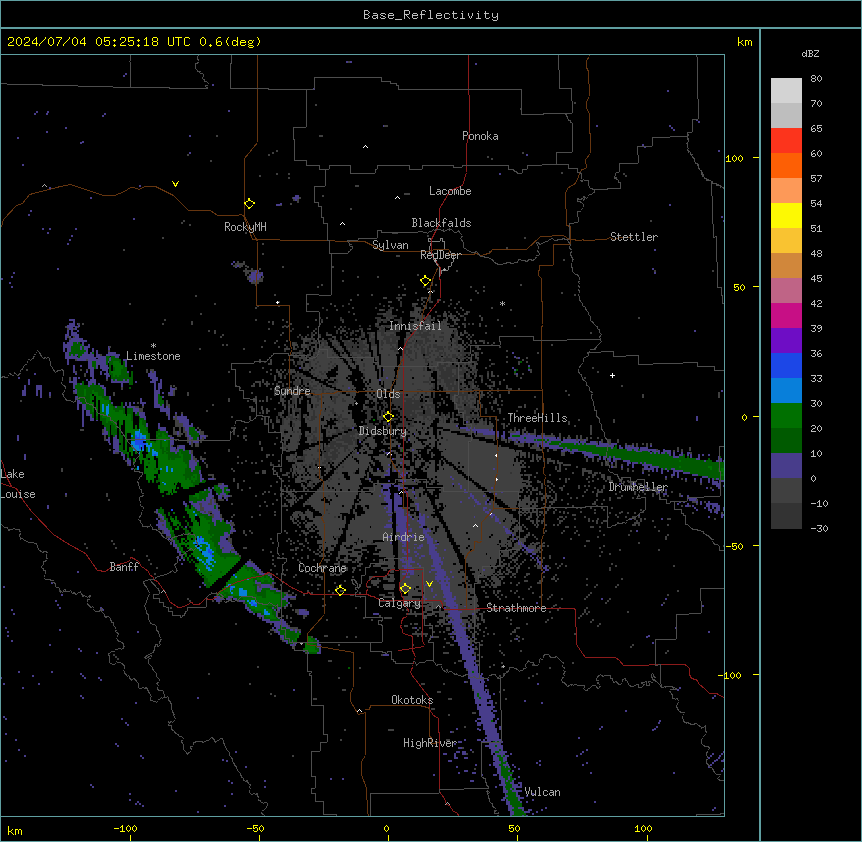Select the yellow diamond marker south of RedDeer
The image size is (862, 842).
tap(426, 281)
